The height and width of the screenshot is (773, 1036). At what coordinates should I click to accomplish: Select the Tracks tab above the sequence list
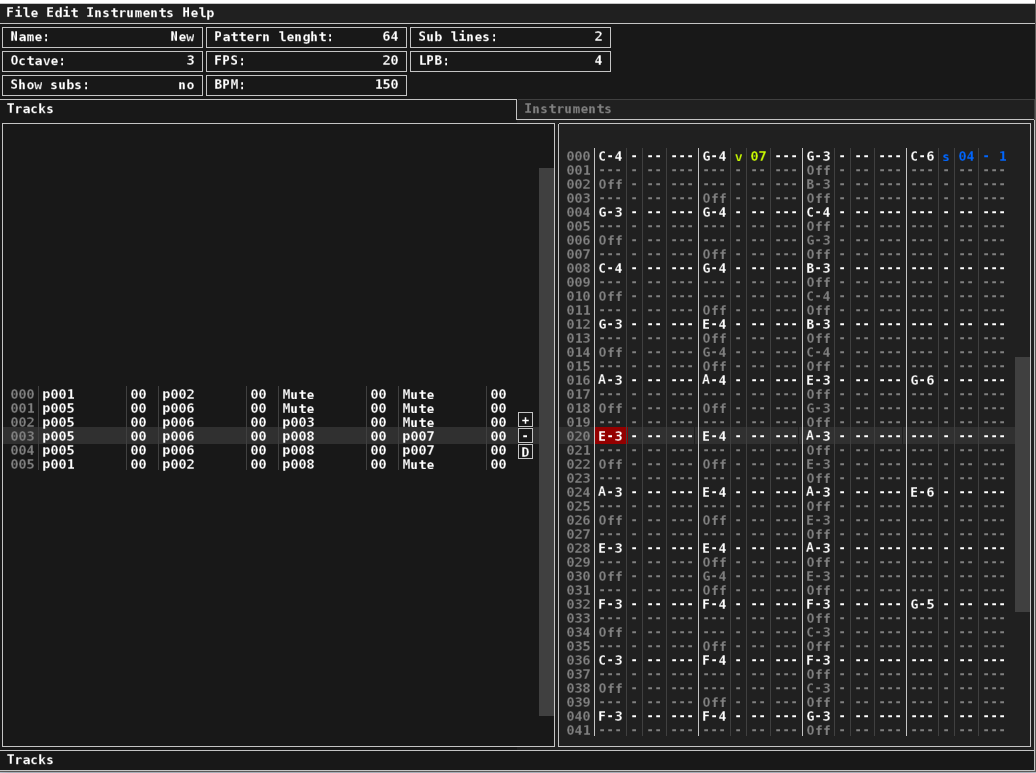(x=258, y=109)
